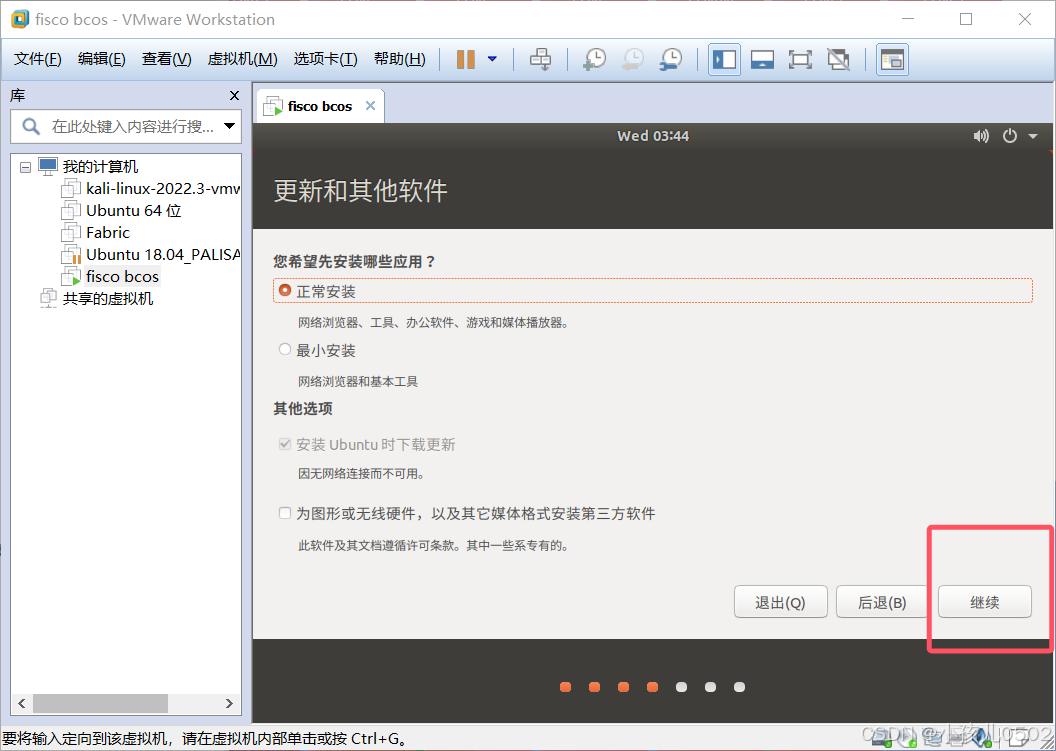This screenshot has width=1056, height=751.
Task: Open the 编辑(E) menu
Action: 102,59
